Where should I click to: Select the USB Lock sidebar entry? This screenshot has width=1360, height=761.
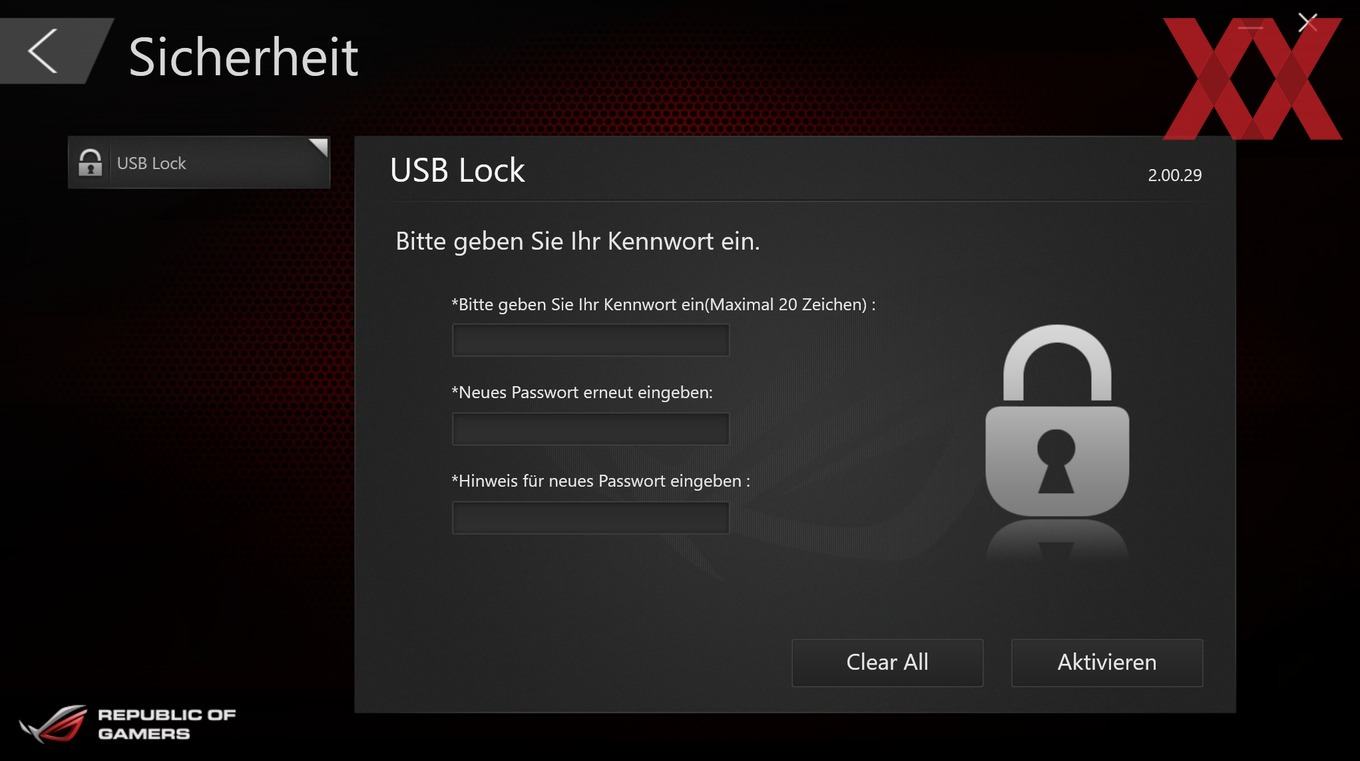[198, 163]
